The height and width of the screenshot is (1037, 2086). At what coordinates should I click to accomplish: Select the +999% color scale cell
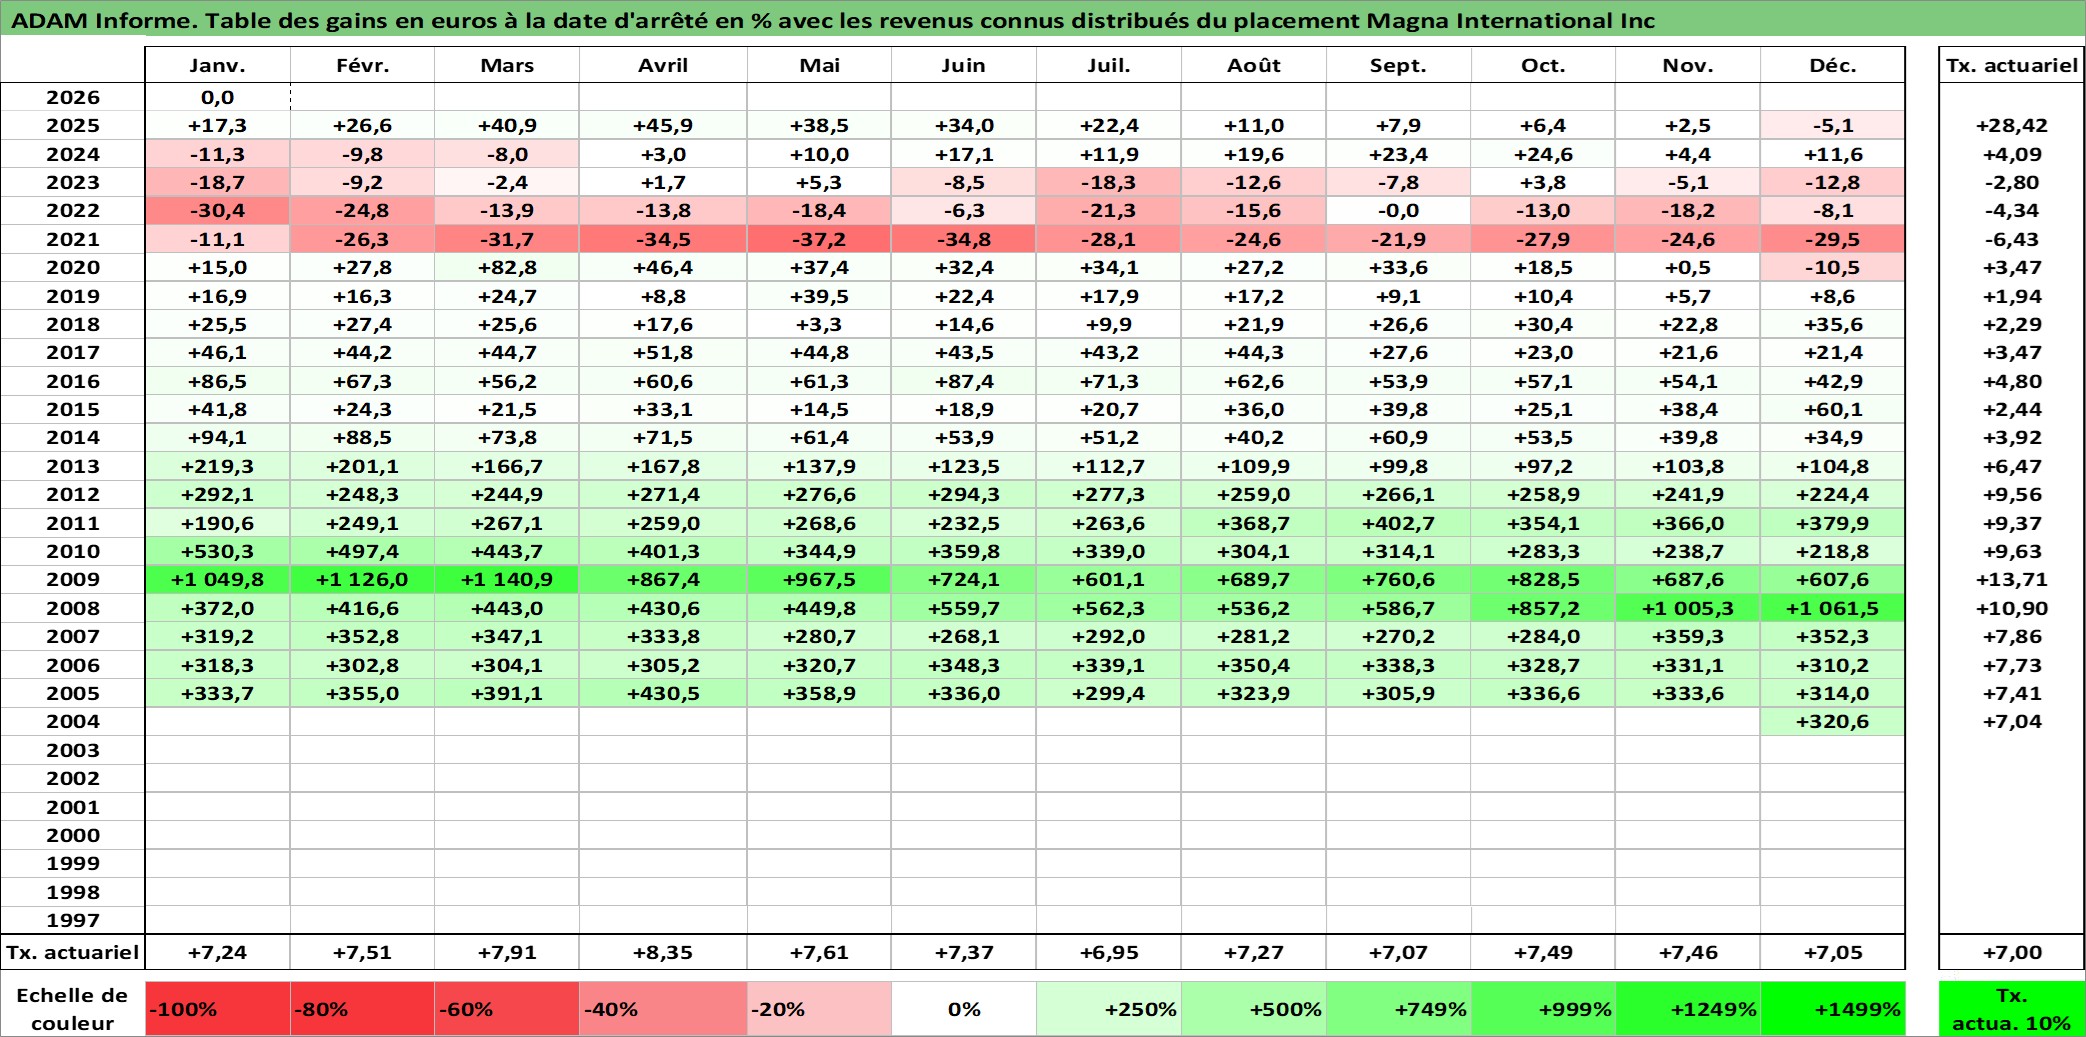pos(1543,1009)
